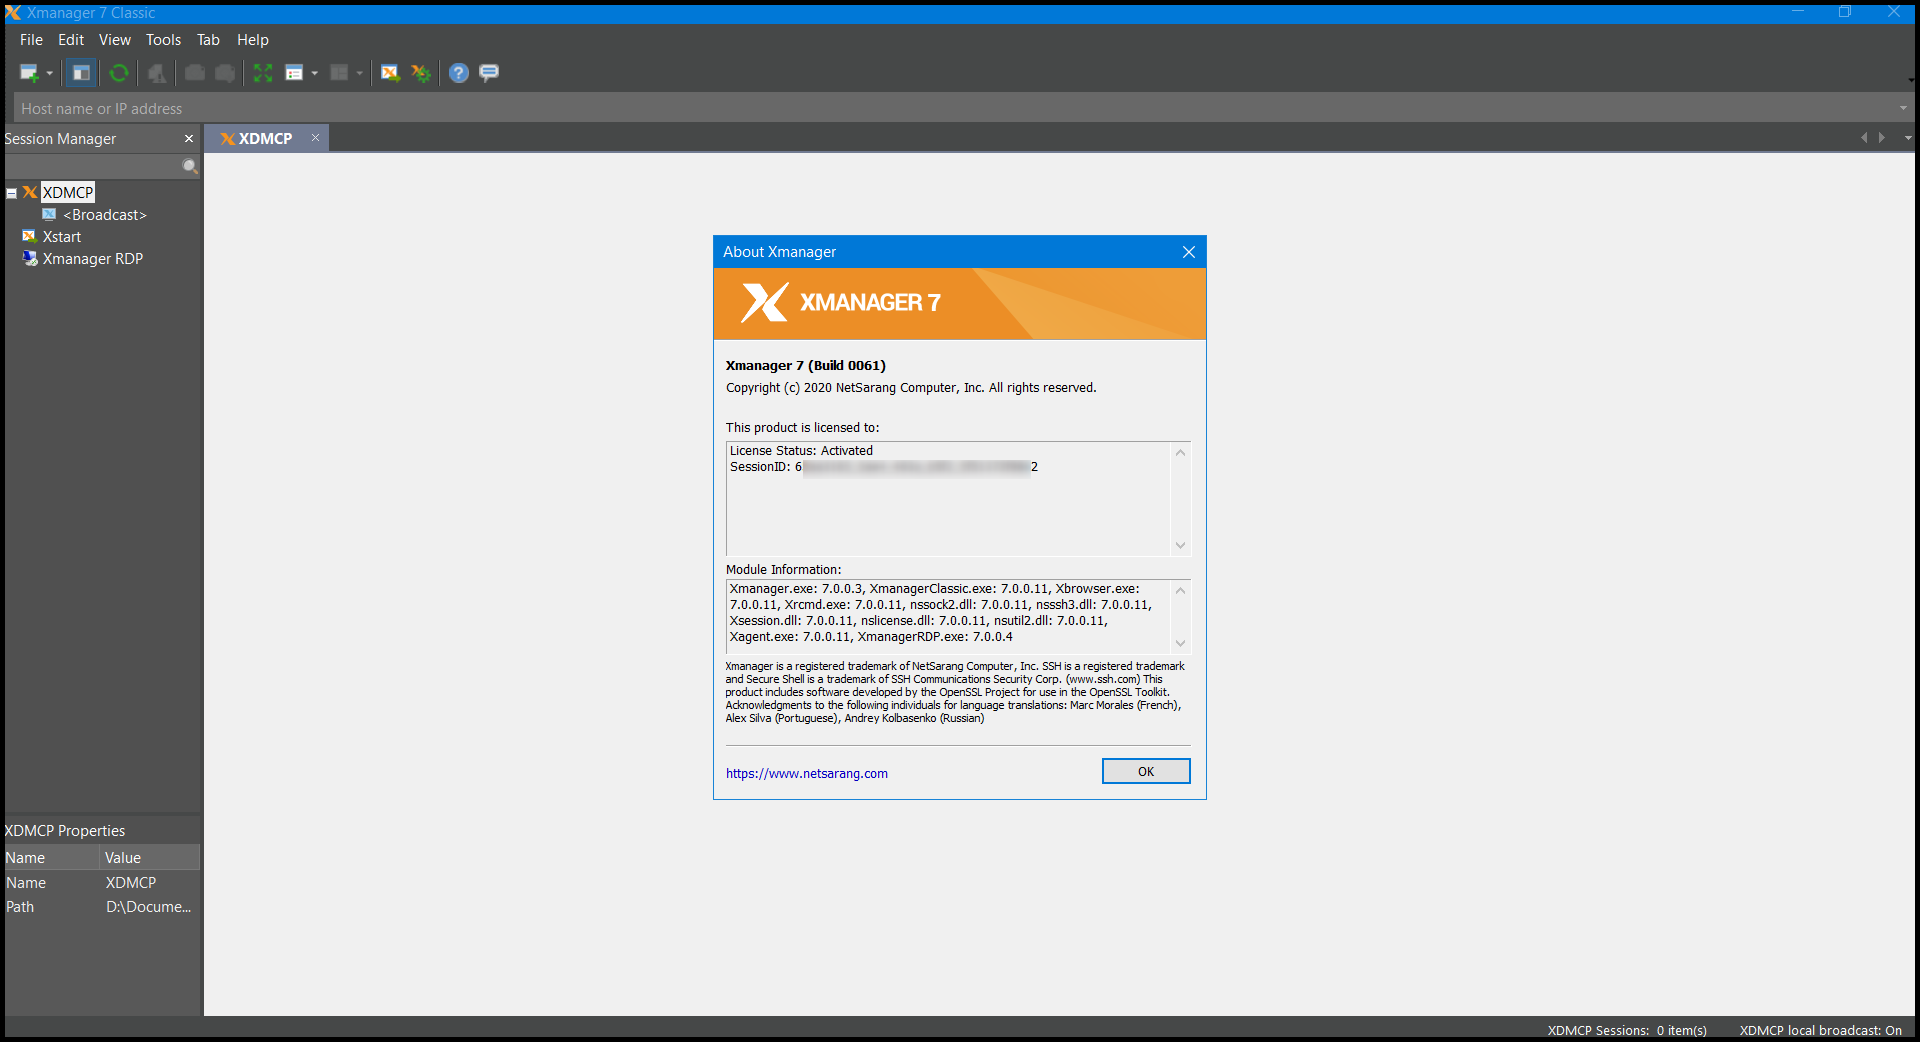Click the second grayed camera icon

225,73
